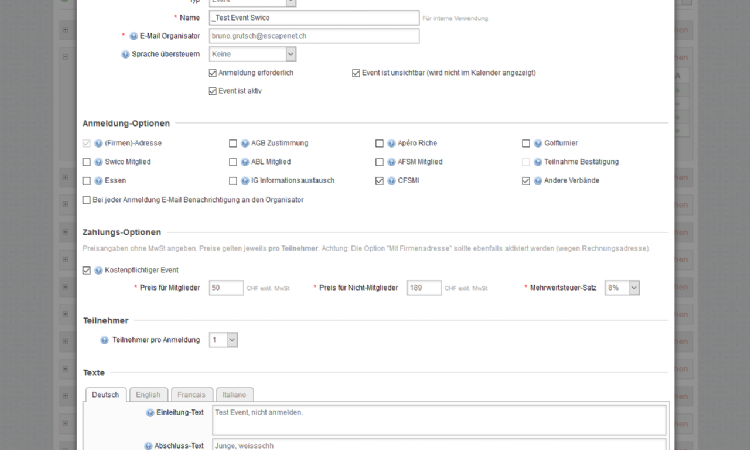750x450 pixels.
Task: Expand Teilnehmer pro Anmeldung dropdown
Action: tap(223, 340)
